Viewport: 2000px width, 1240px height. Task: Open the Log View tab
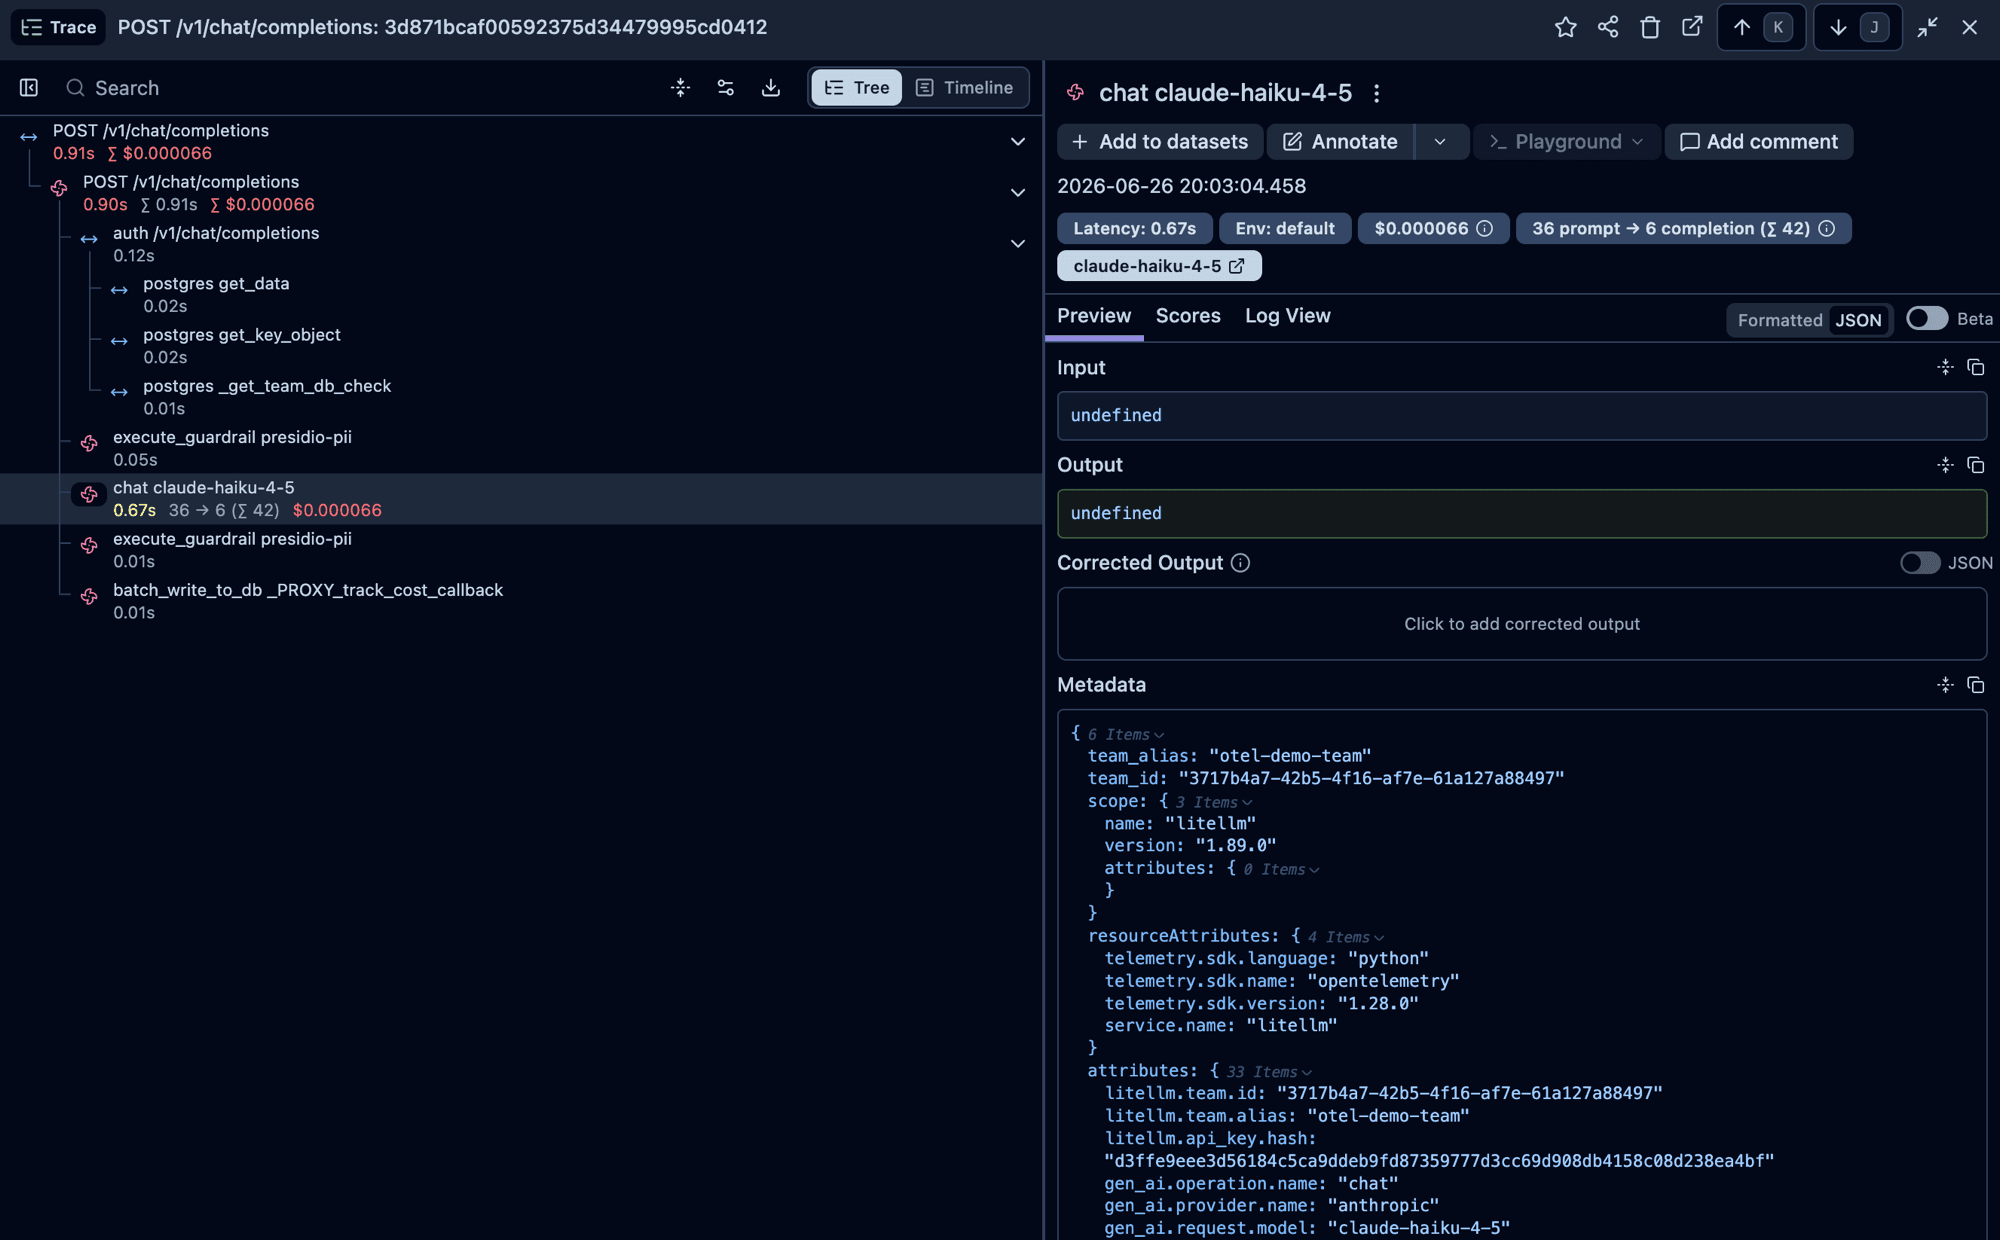click(1287, 316)
